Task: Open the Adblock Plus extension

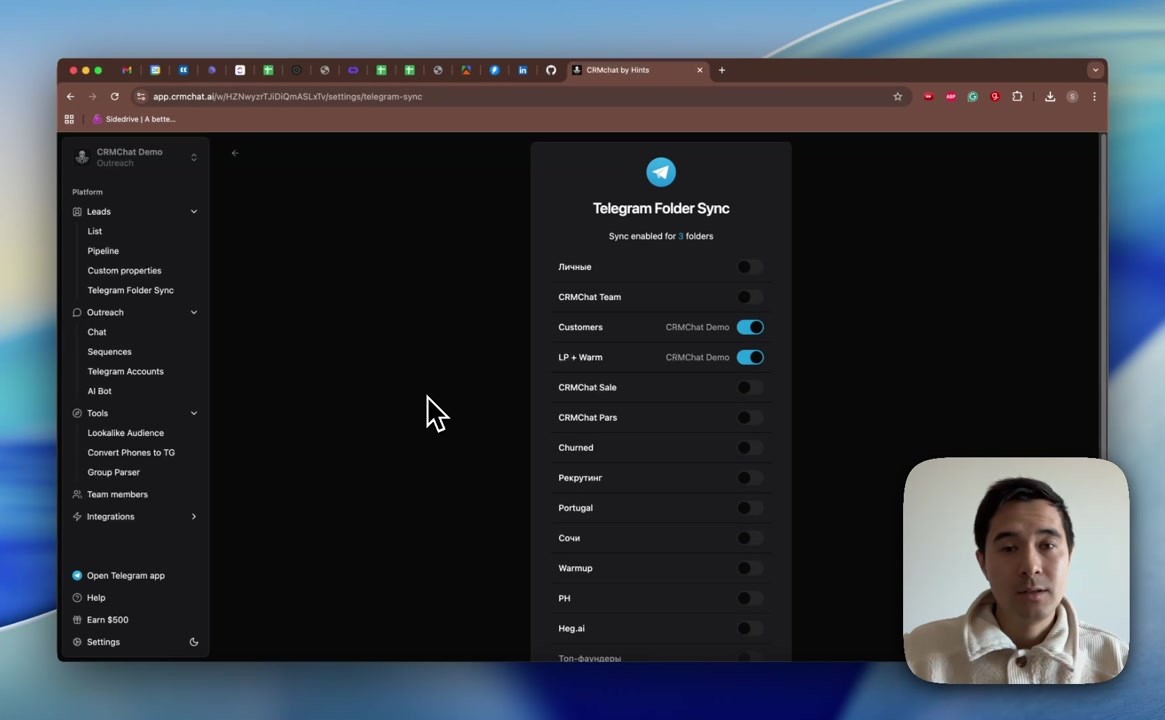Action: click(x=950, y=97)
